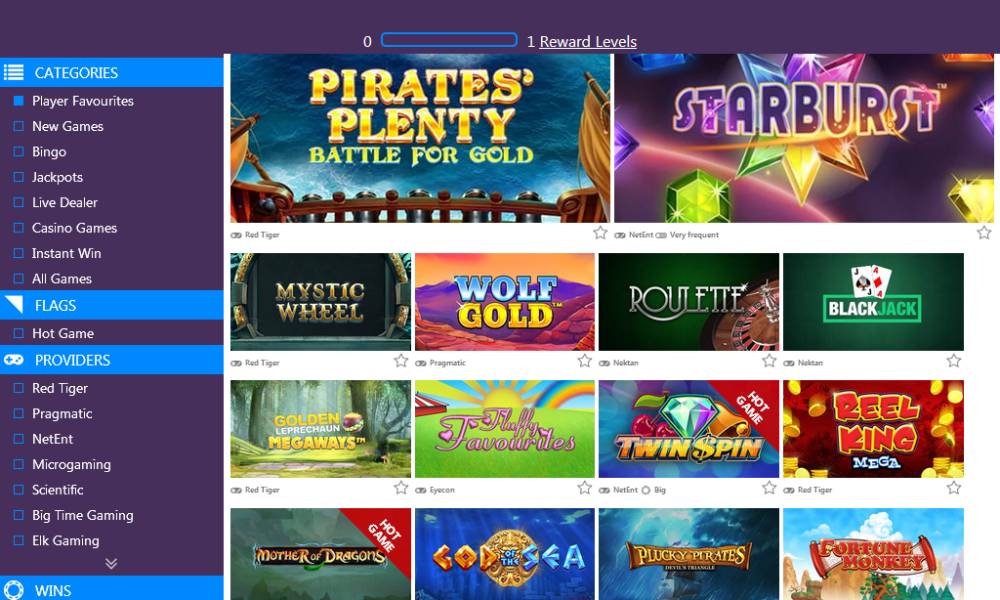Favourite Blackjack using its star icon
Image resolution: width=1000 pixels, height=600 pixels.
tap(953, 361)
